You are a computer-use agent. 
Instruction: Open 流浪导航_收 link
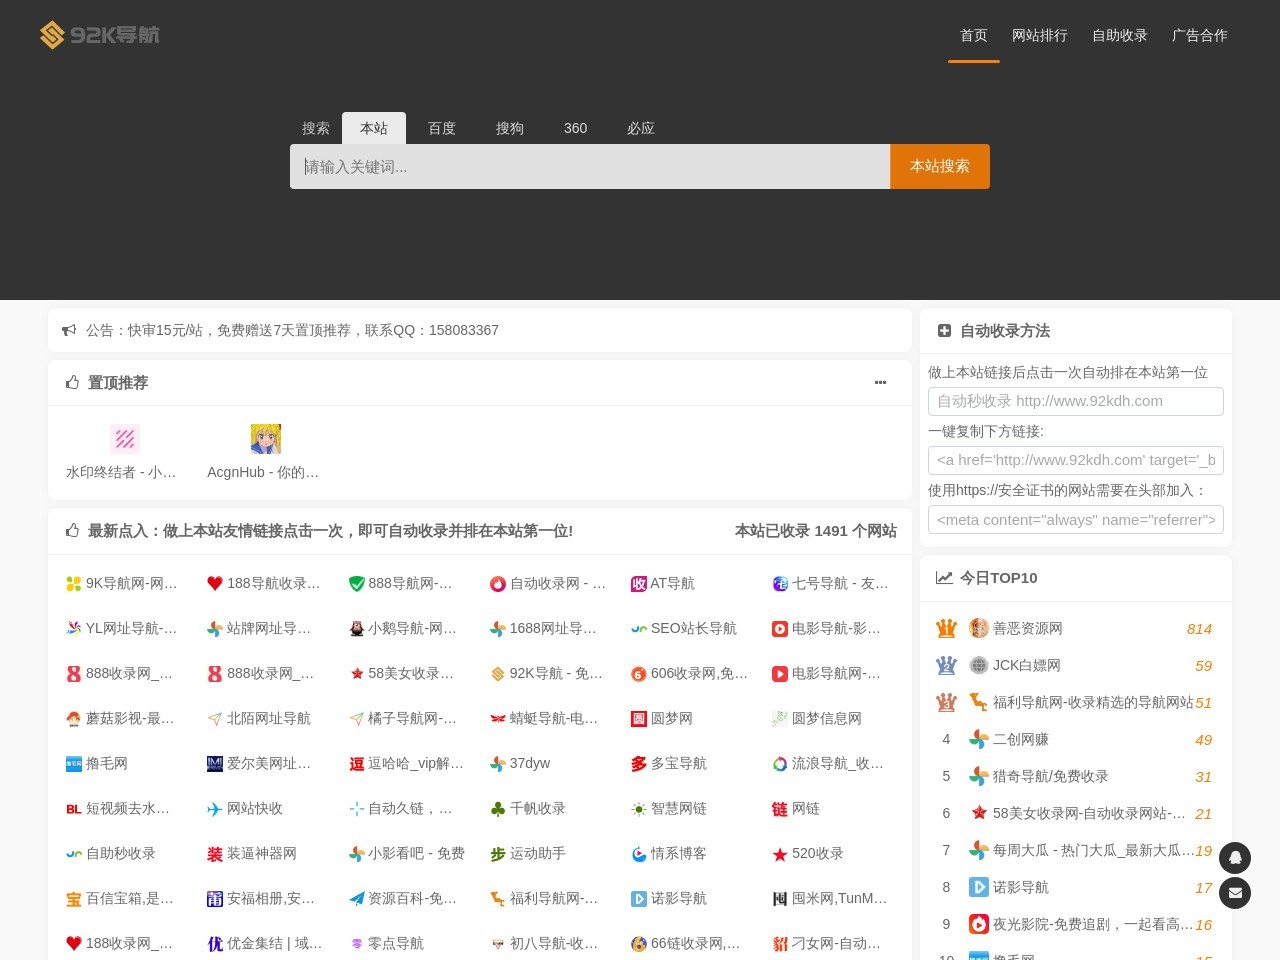(829, 763)
